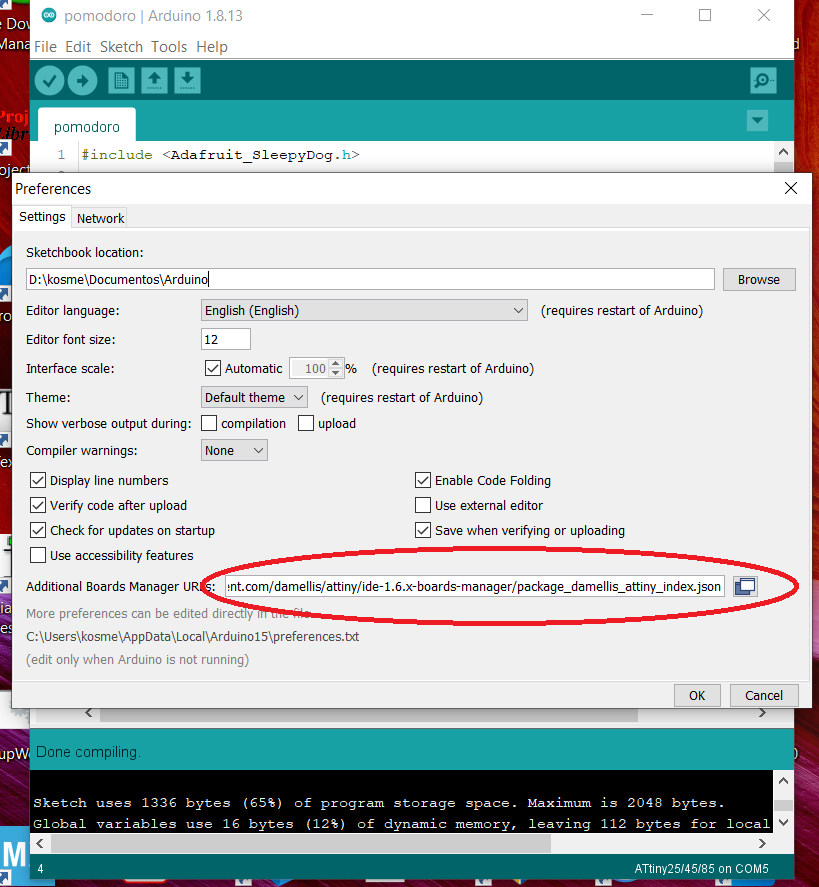Create a new sketch with New icon
819x887 pixels.
(x=121, y=81)
